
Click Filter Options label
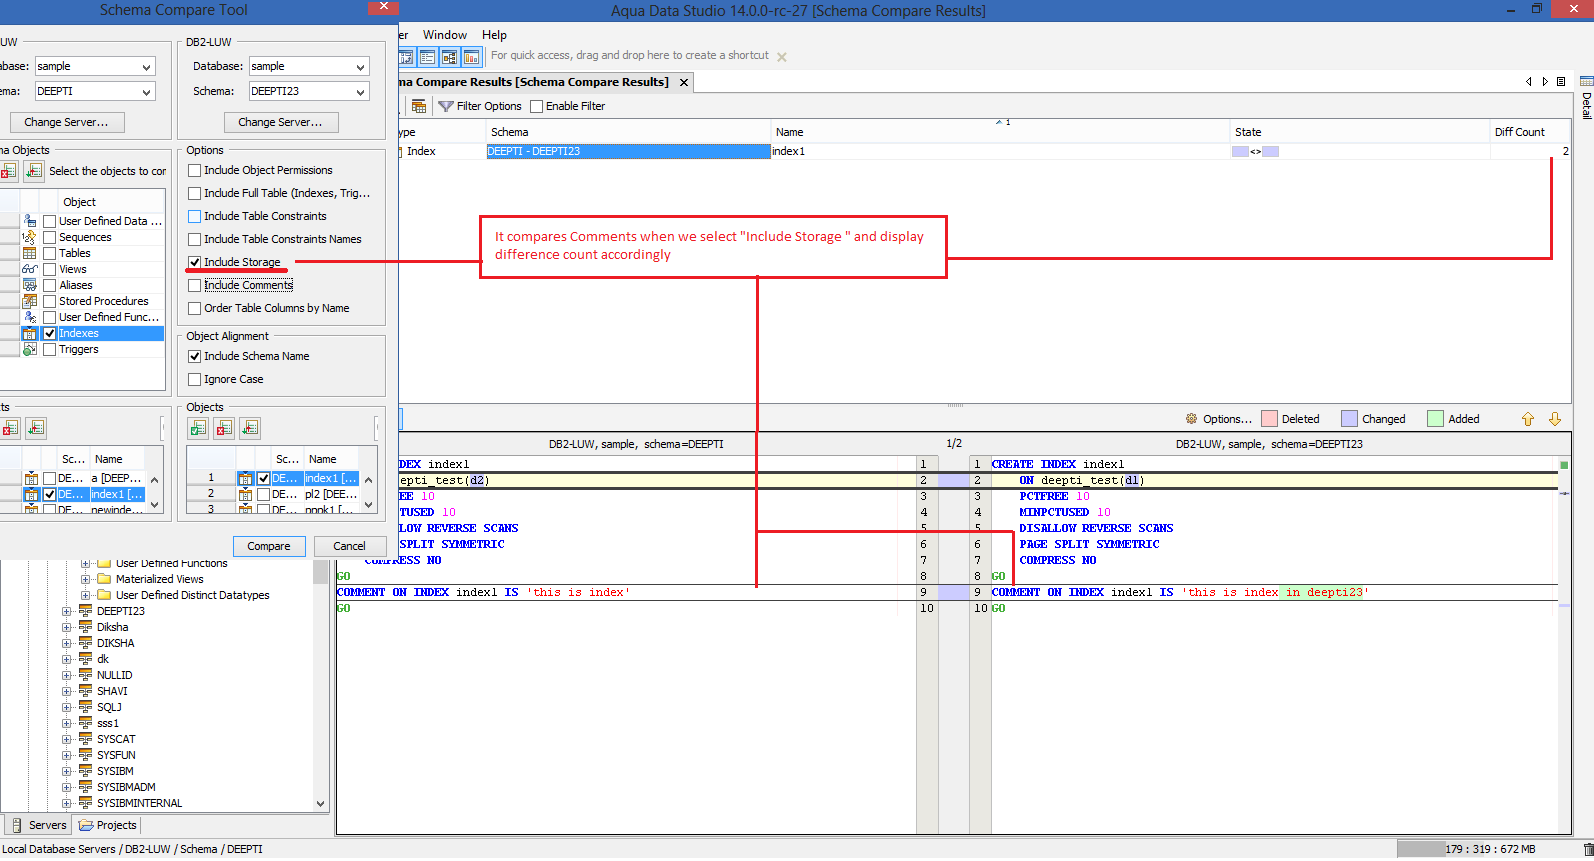pos(489,107)
